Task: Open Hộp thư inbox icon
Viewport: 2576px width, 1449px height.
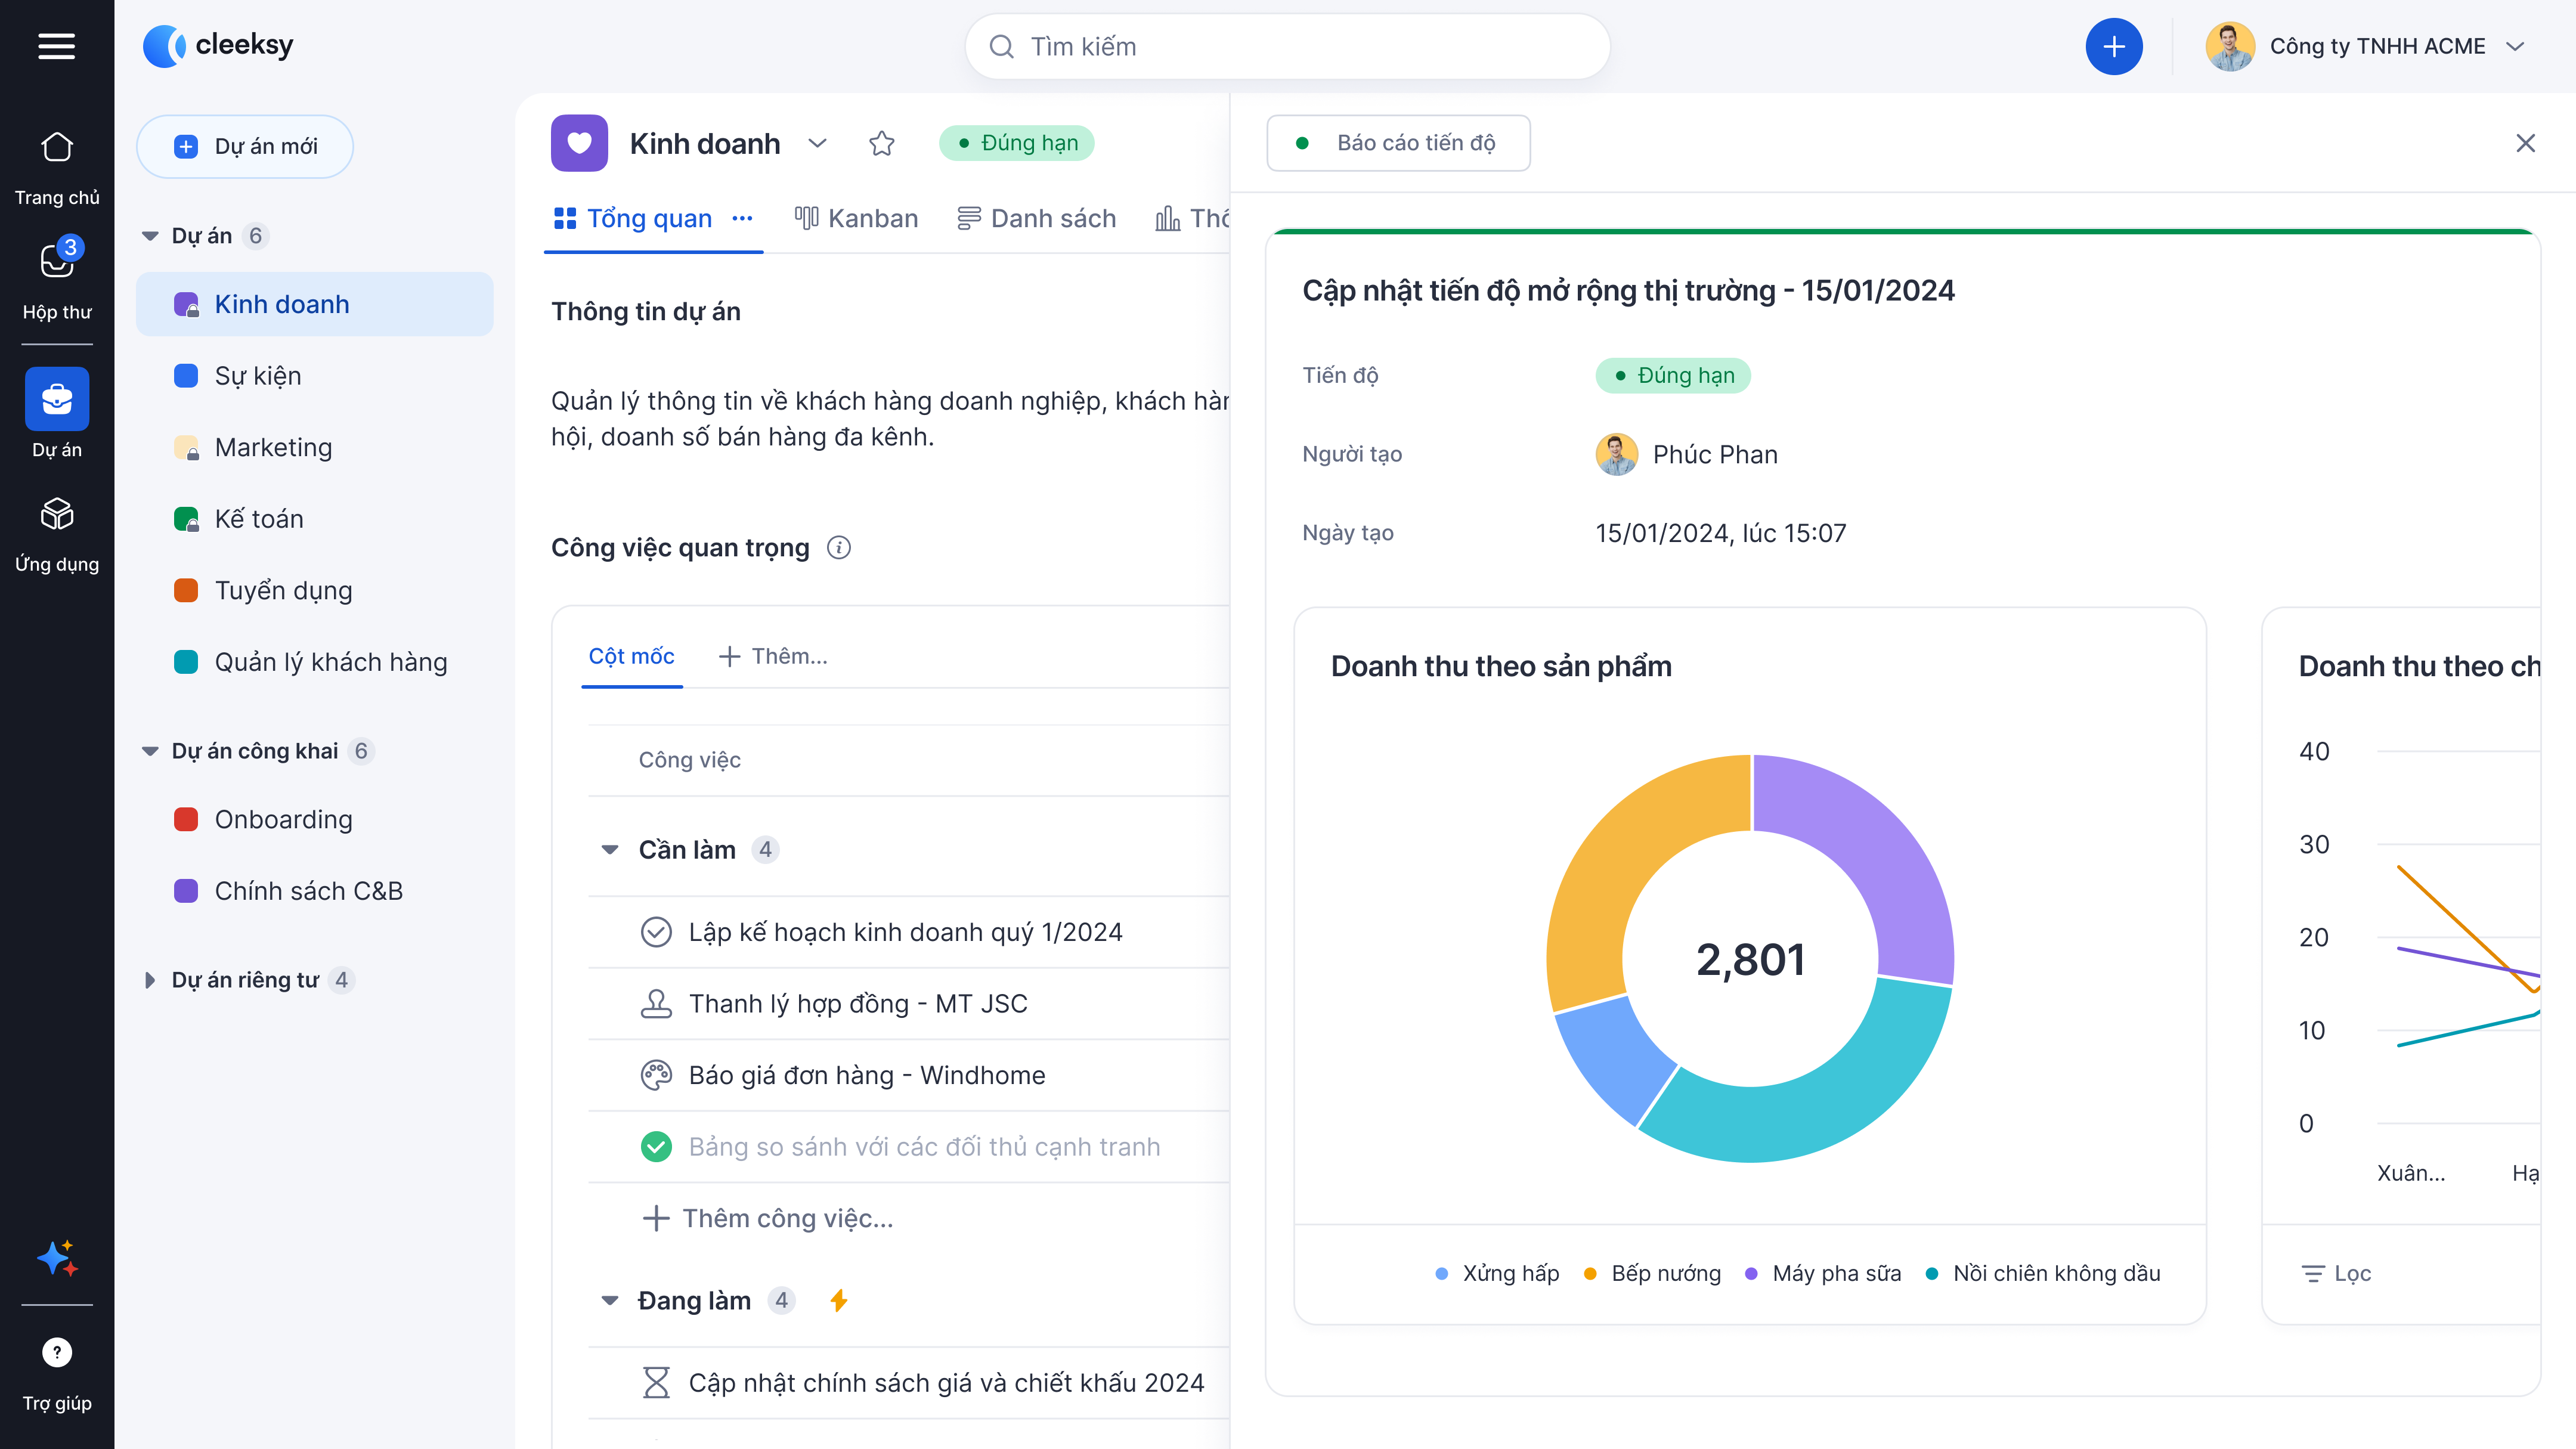Action: coord(56,262)
